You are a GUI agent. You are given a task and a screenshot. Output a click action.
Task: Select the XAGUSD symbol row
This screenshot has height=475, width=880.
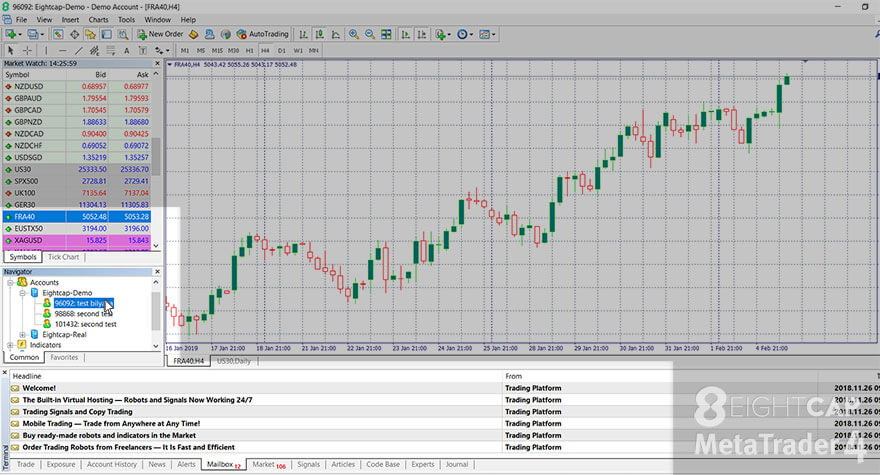pyautogui.click(x=77, y=240)
